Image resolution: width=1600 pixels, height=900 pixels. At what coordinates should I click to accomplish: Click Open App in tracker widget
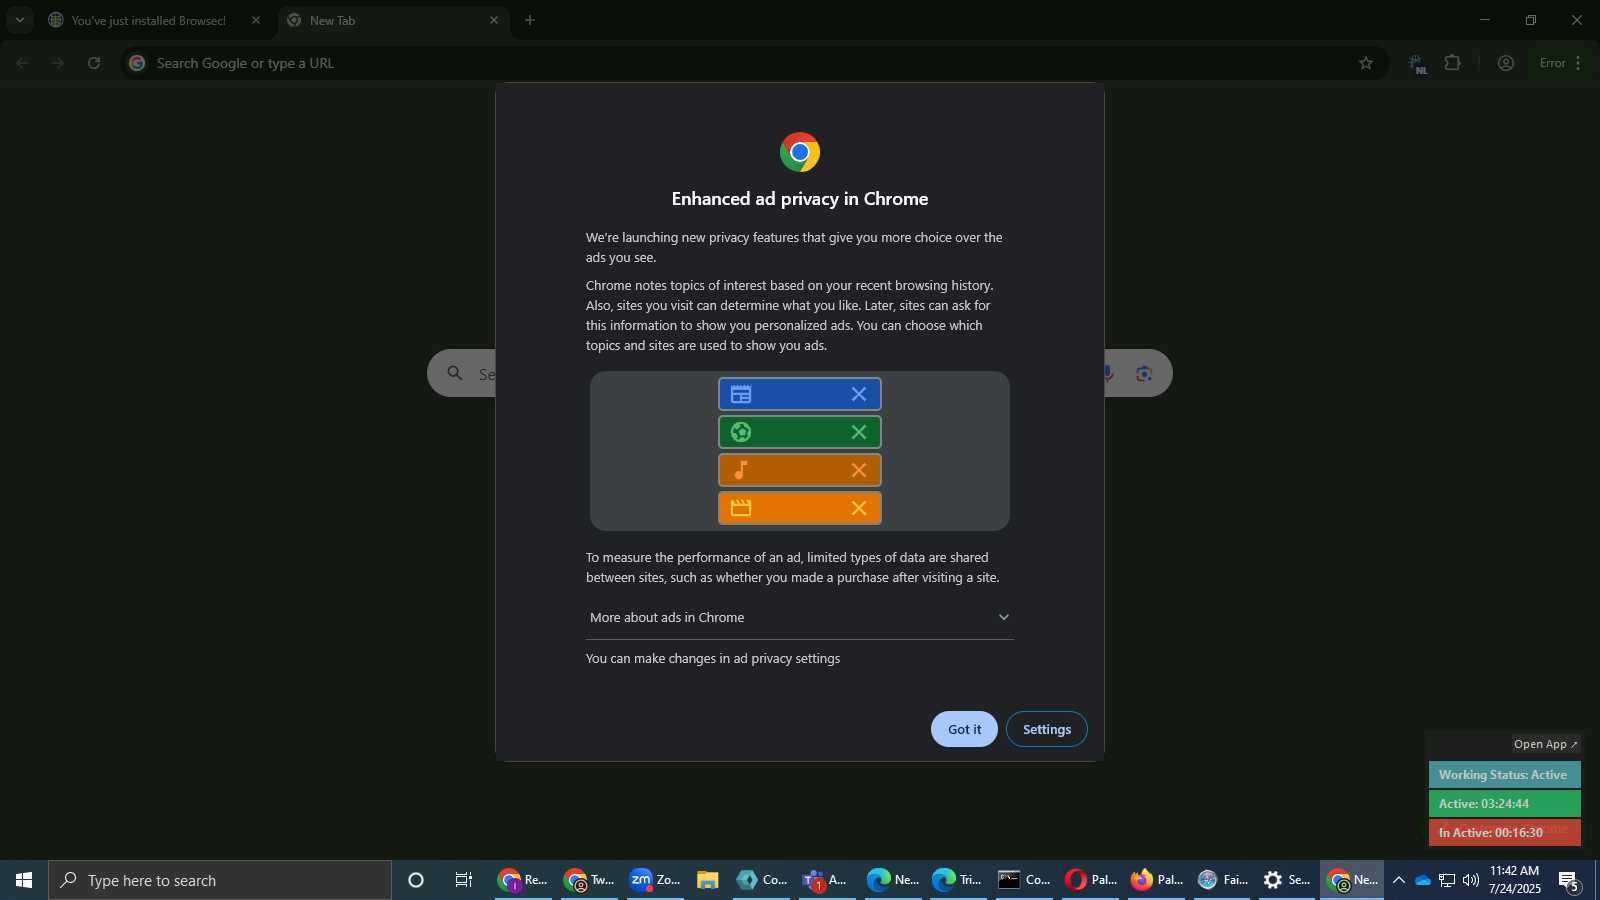point(1545,744)
